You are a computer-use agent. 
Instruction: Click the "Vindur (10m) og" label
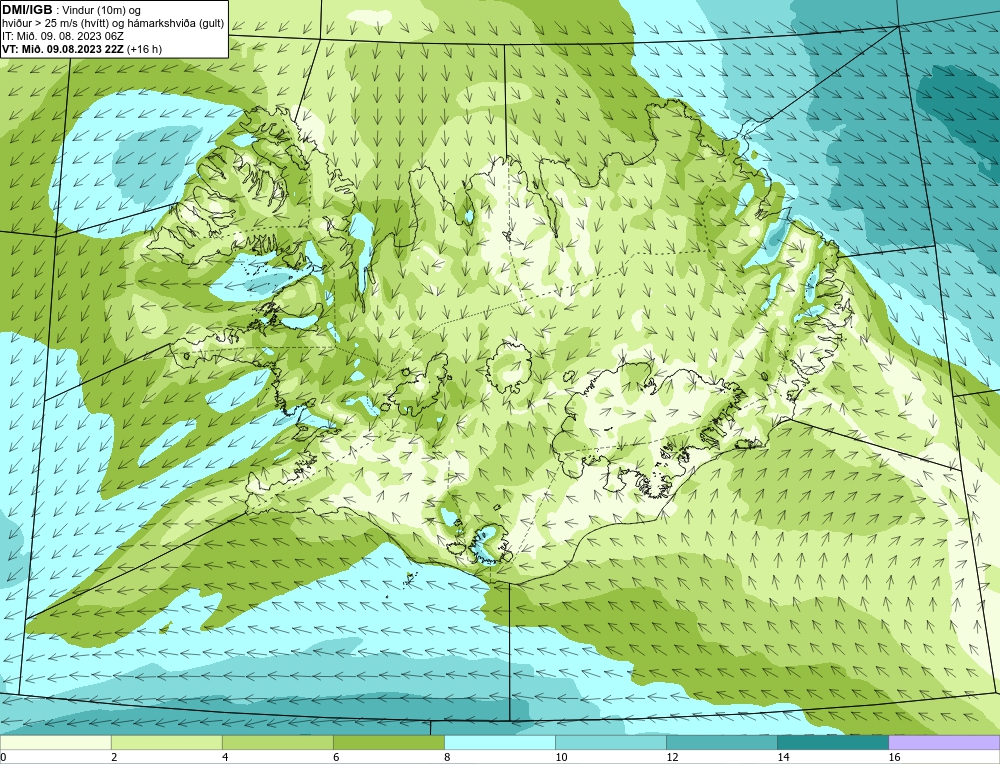(x=101, y=10)
